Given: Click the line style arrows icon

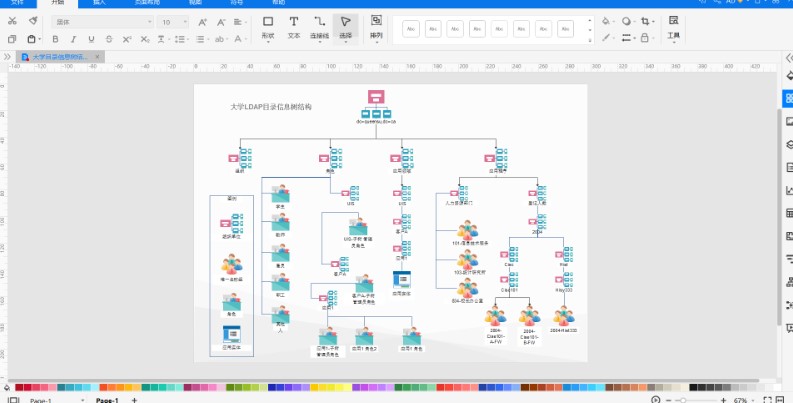Looking at the screenshot, I should coord(627,37).
